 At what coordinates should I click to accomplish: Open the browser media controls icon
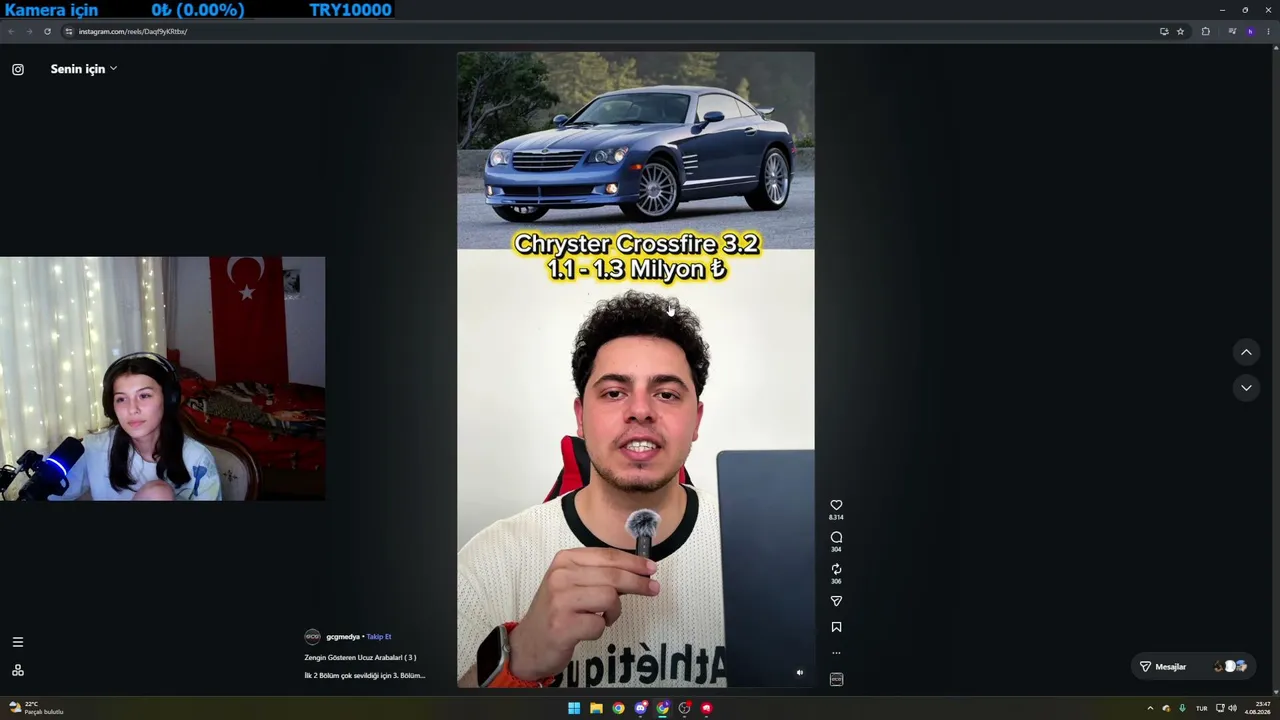(1232, 31)
